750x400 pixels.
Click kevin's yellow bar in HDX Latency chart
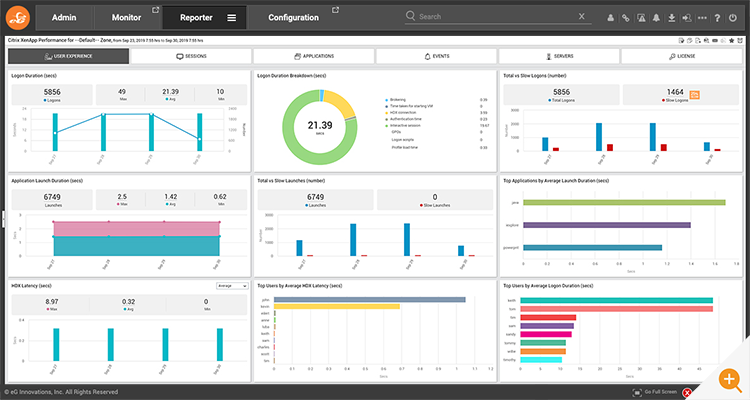coord(337,307)
